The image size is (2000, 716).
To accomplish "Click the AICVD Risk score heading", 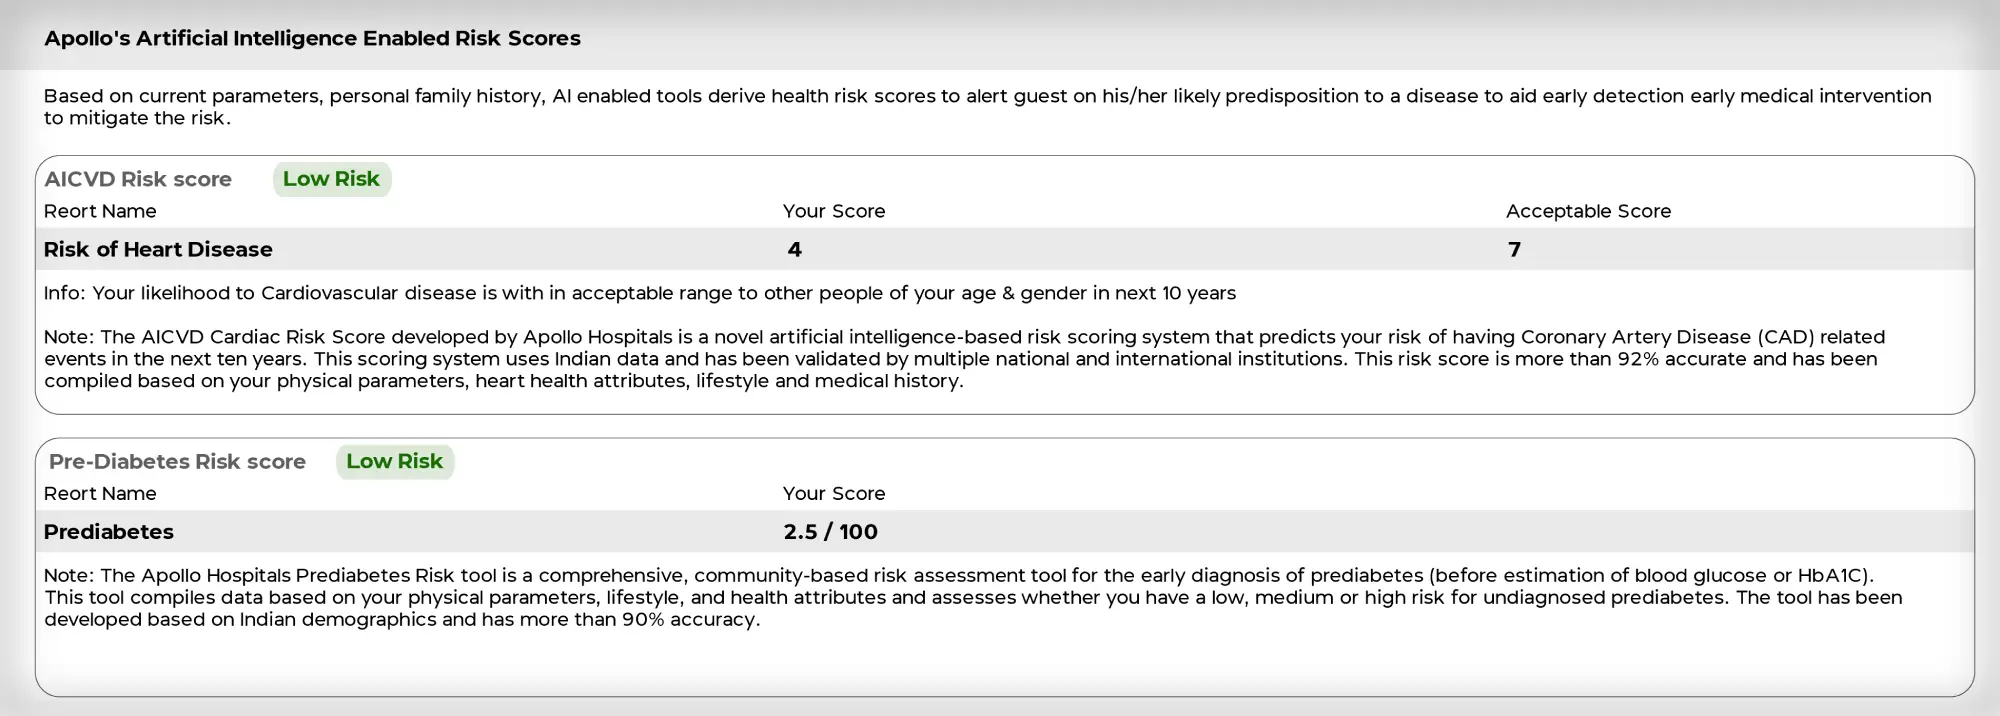I will (x=138, y=179).
